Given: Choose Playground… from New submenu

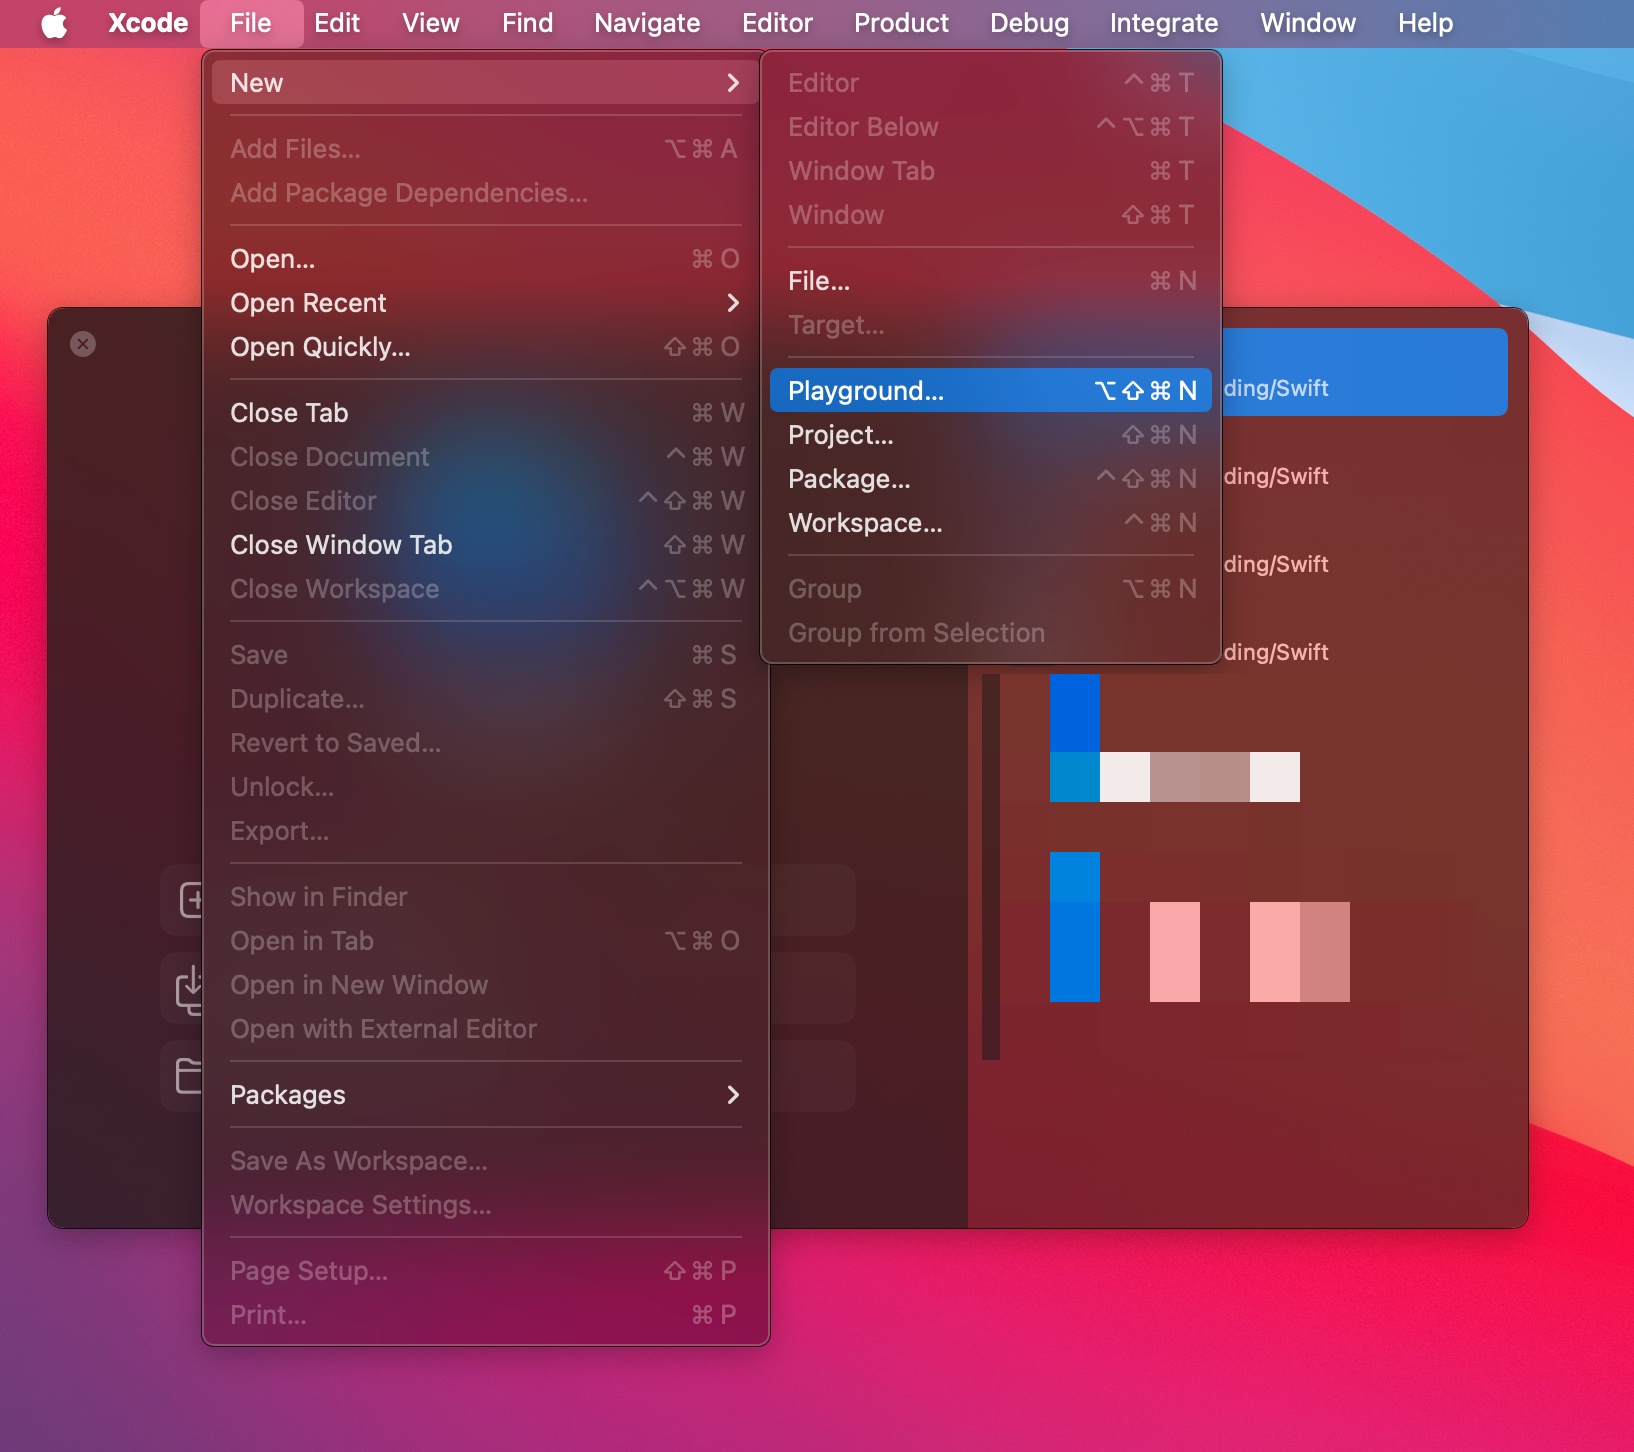Looking at the screenshot, I should [x=991, y=391].
